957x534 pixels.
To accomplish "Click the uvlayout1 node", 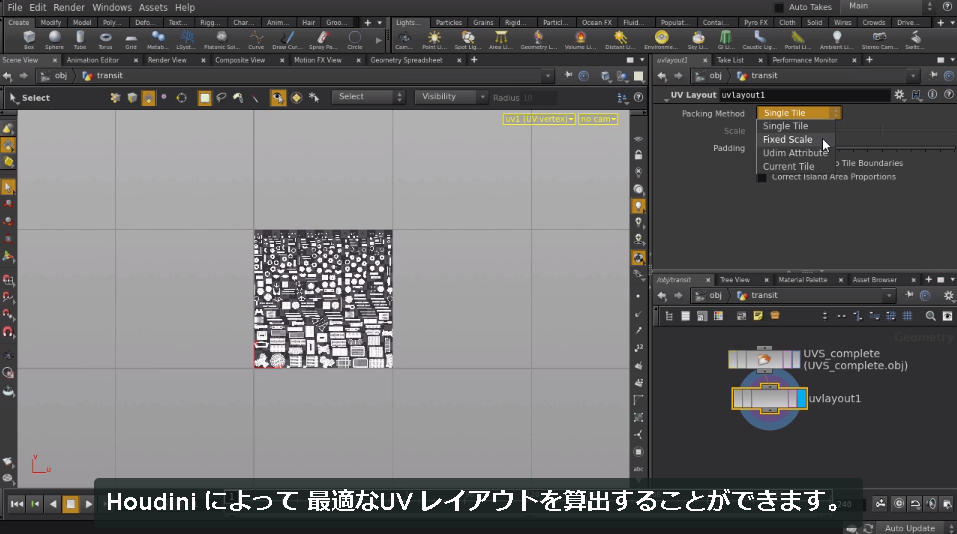I will click(x=768, y=399).
